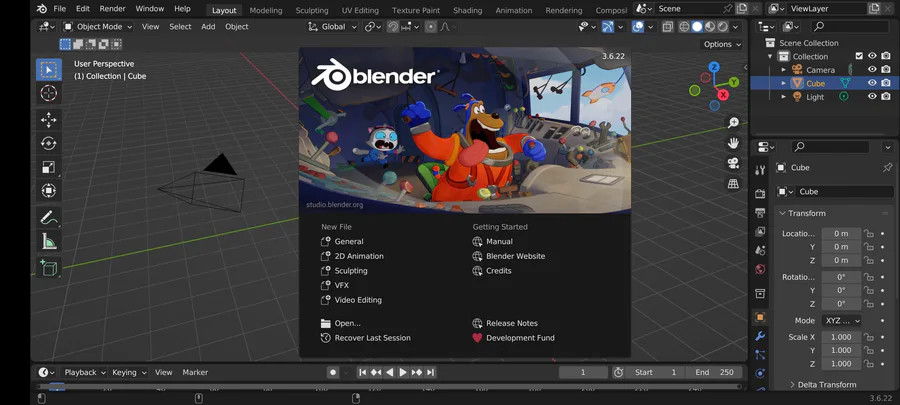This screenshot has width=900, height=405.
Task: Open the Keying dropdown in timeline
Action: click(130, 372)
